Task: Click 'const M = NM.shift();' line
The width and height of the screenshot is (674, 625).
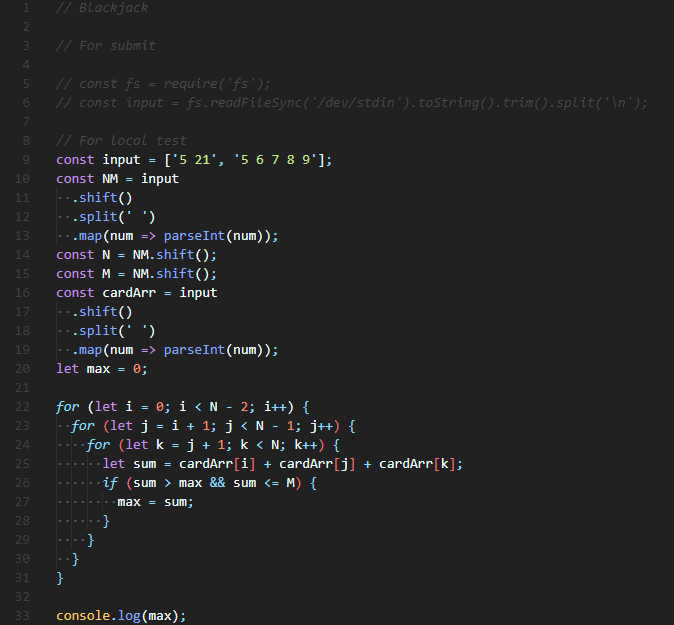Action: tap(136, 274)
